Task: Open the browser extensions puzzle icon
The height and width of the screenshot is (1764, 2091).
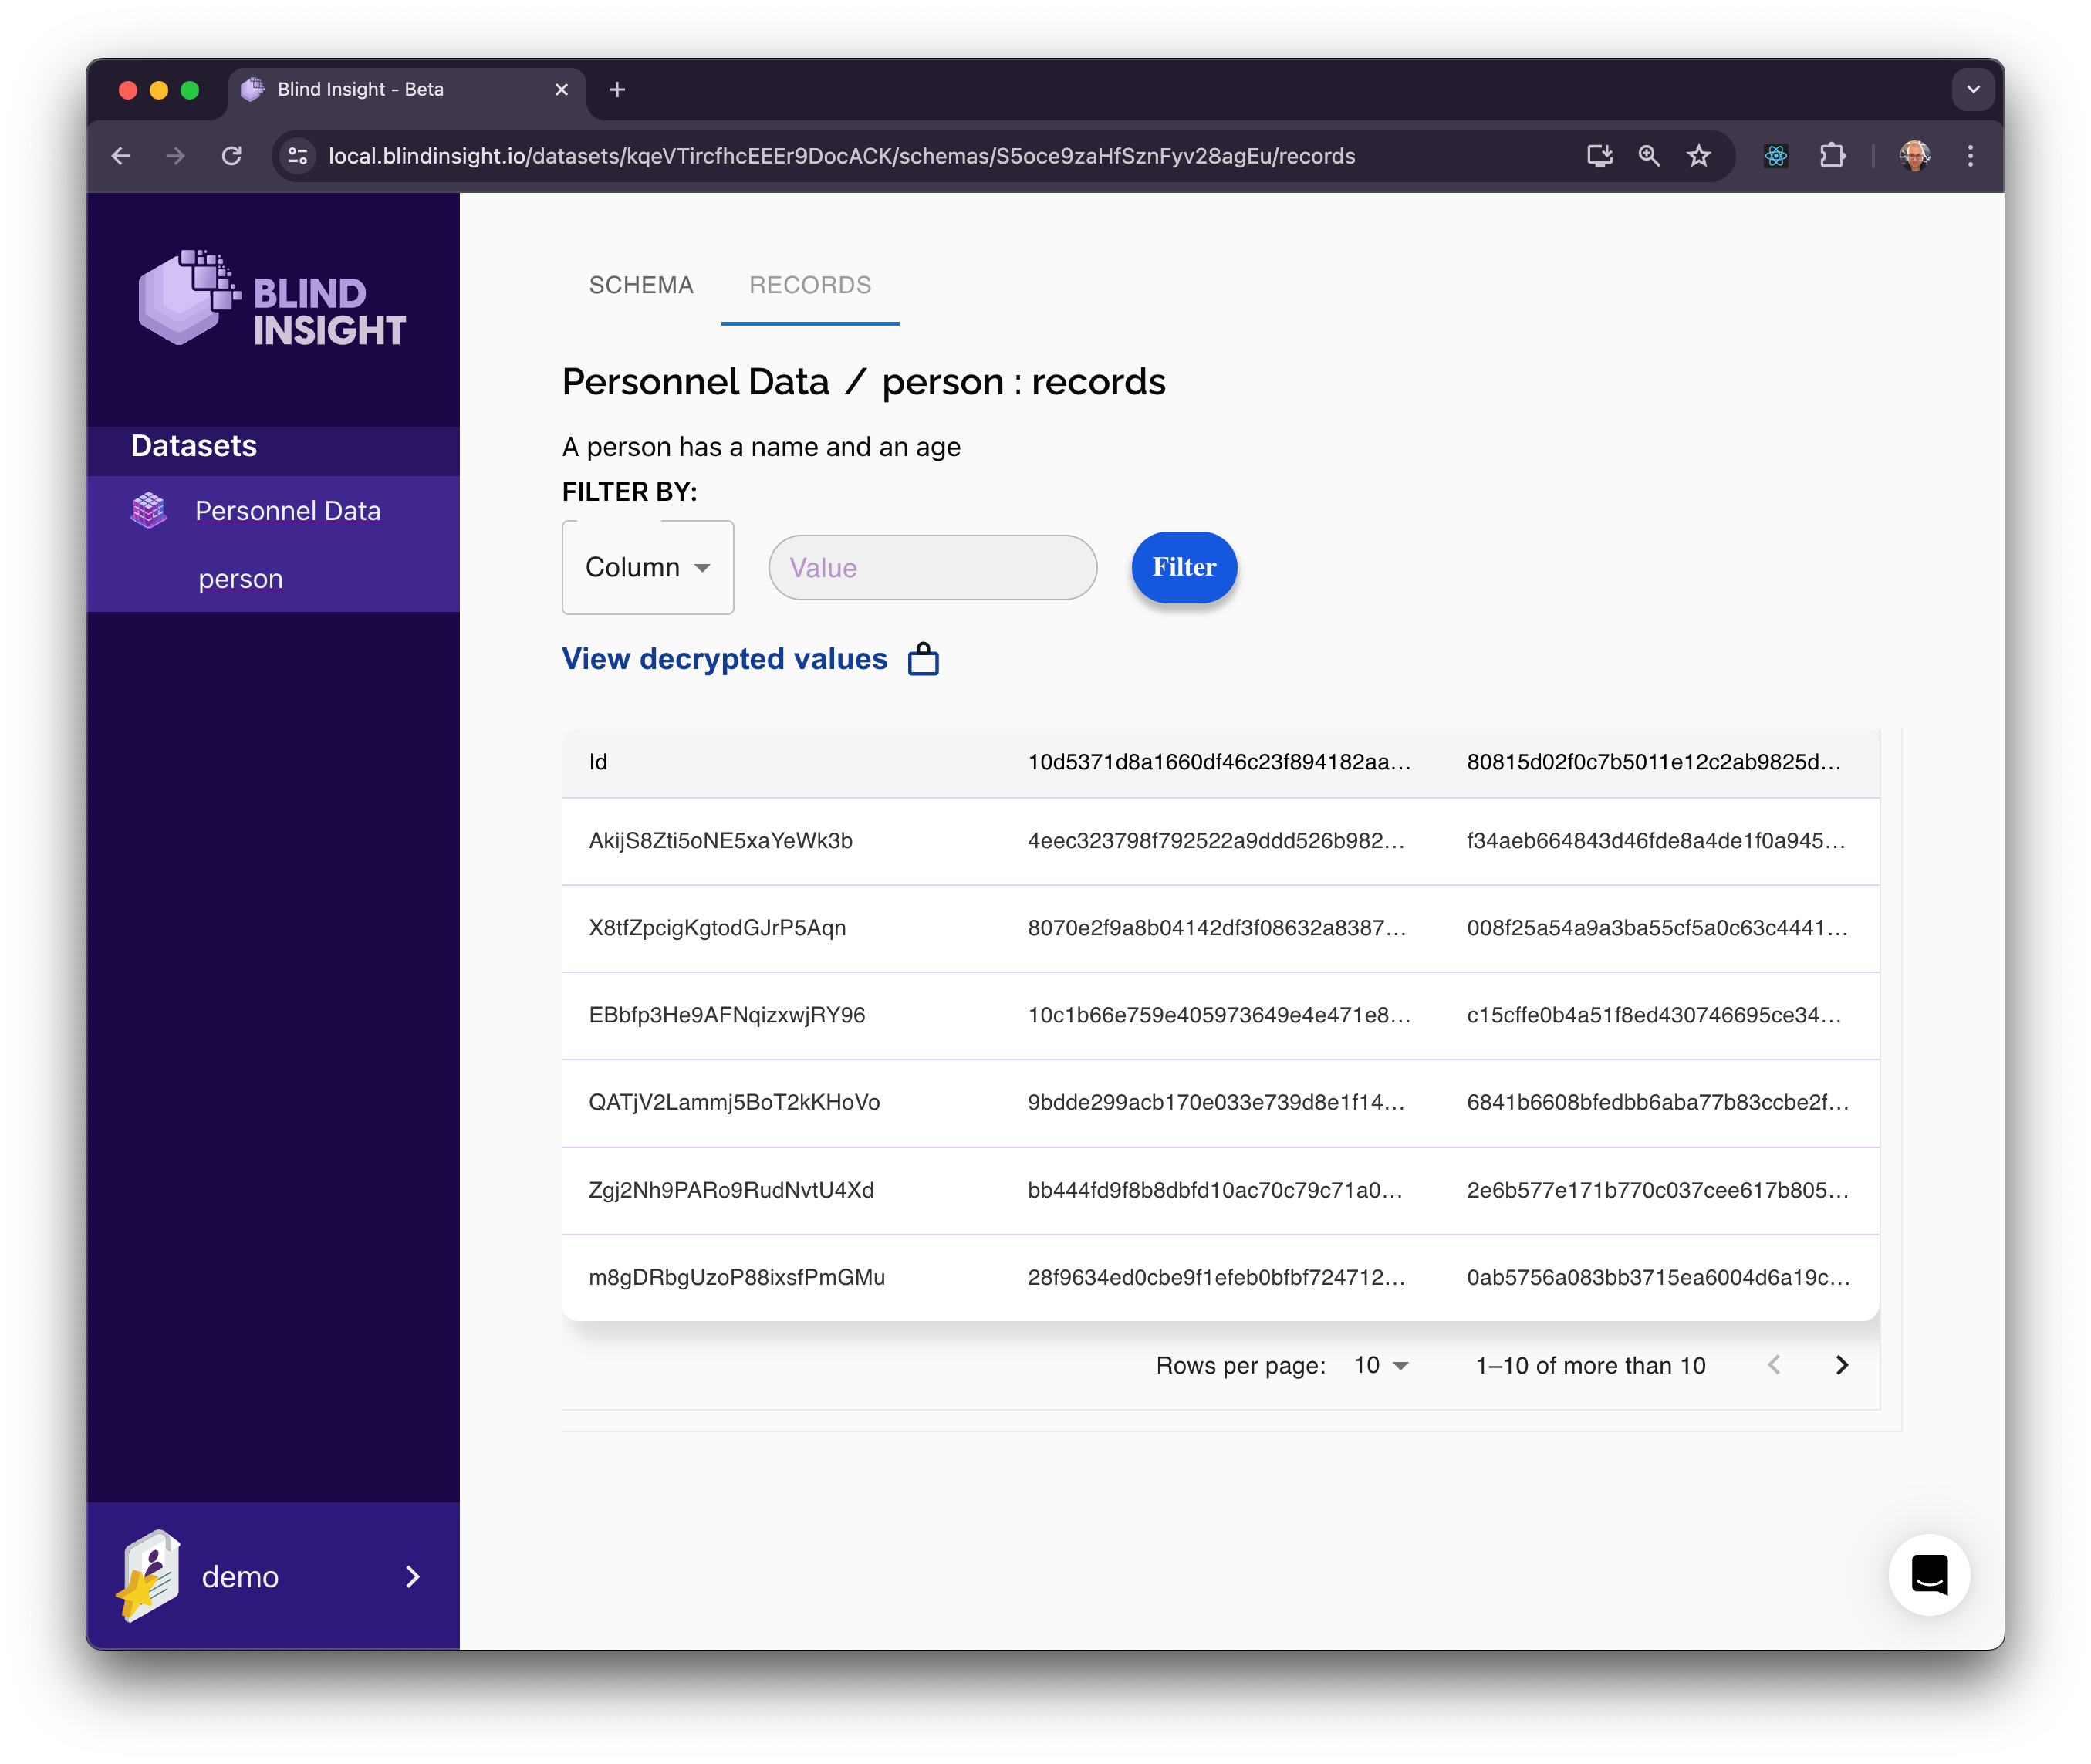Action: (1831, 156)
